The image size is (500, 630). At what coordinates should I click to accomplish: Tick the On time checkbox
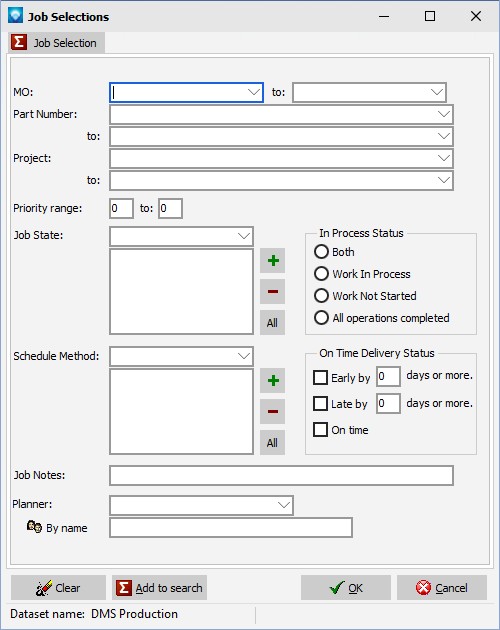point(320,430)
